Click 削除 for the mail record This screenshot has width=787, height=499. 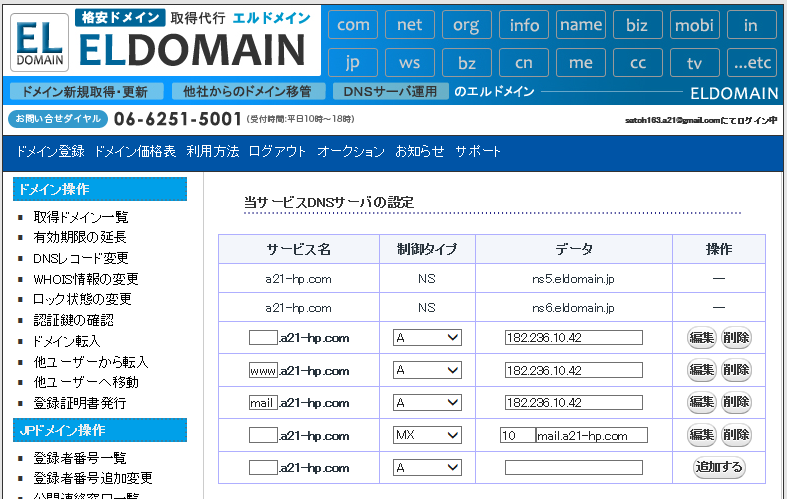(736, 402)
